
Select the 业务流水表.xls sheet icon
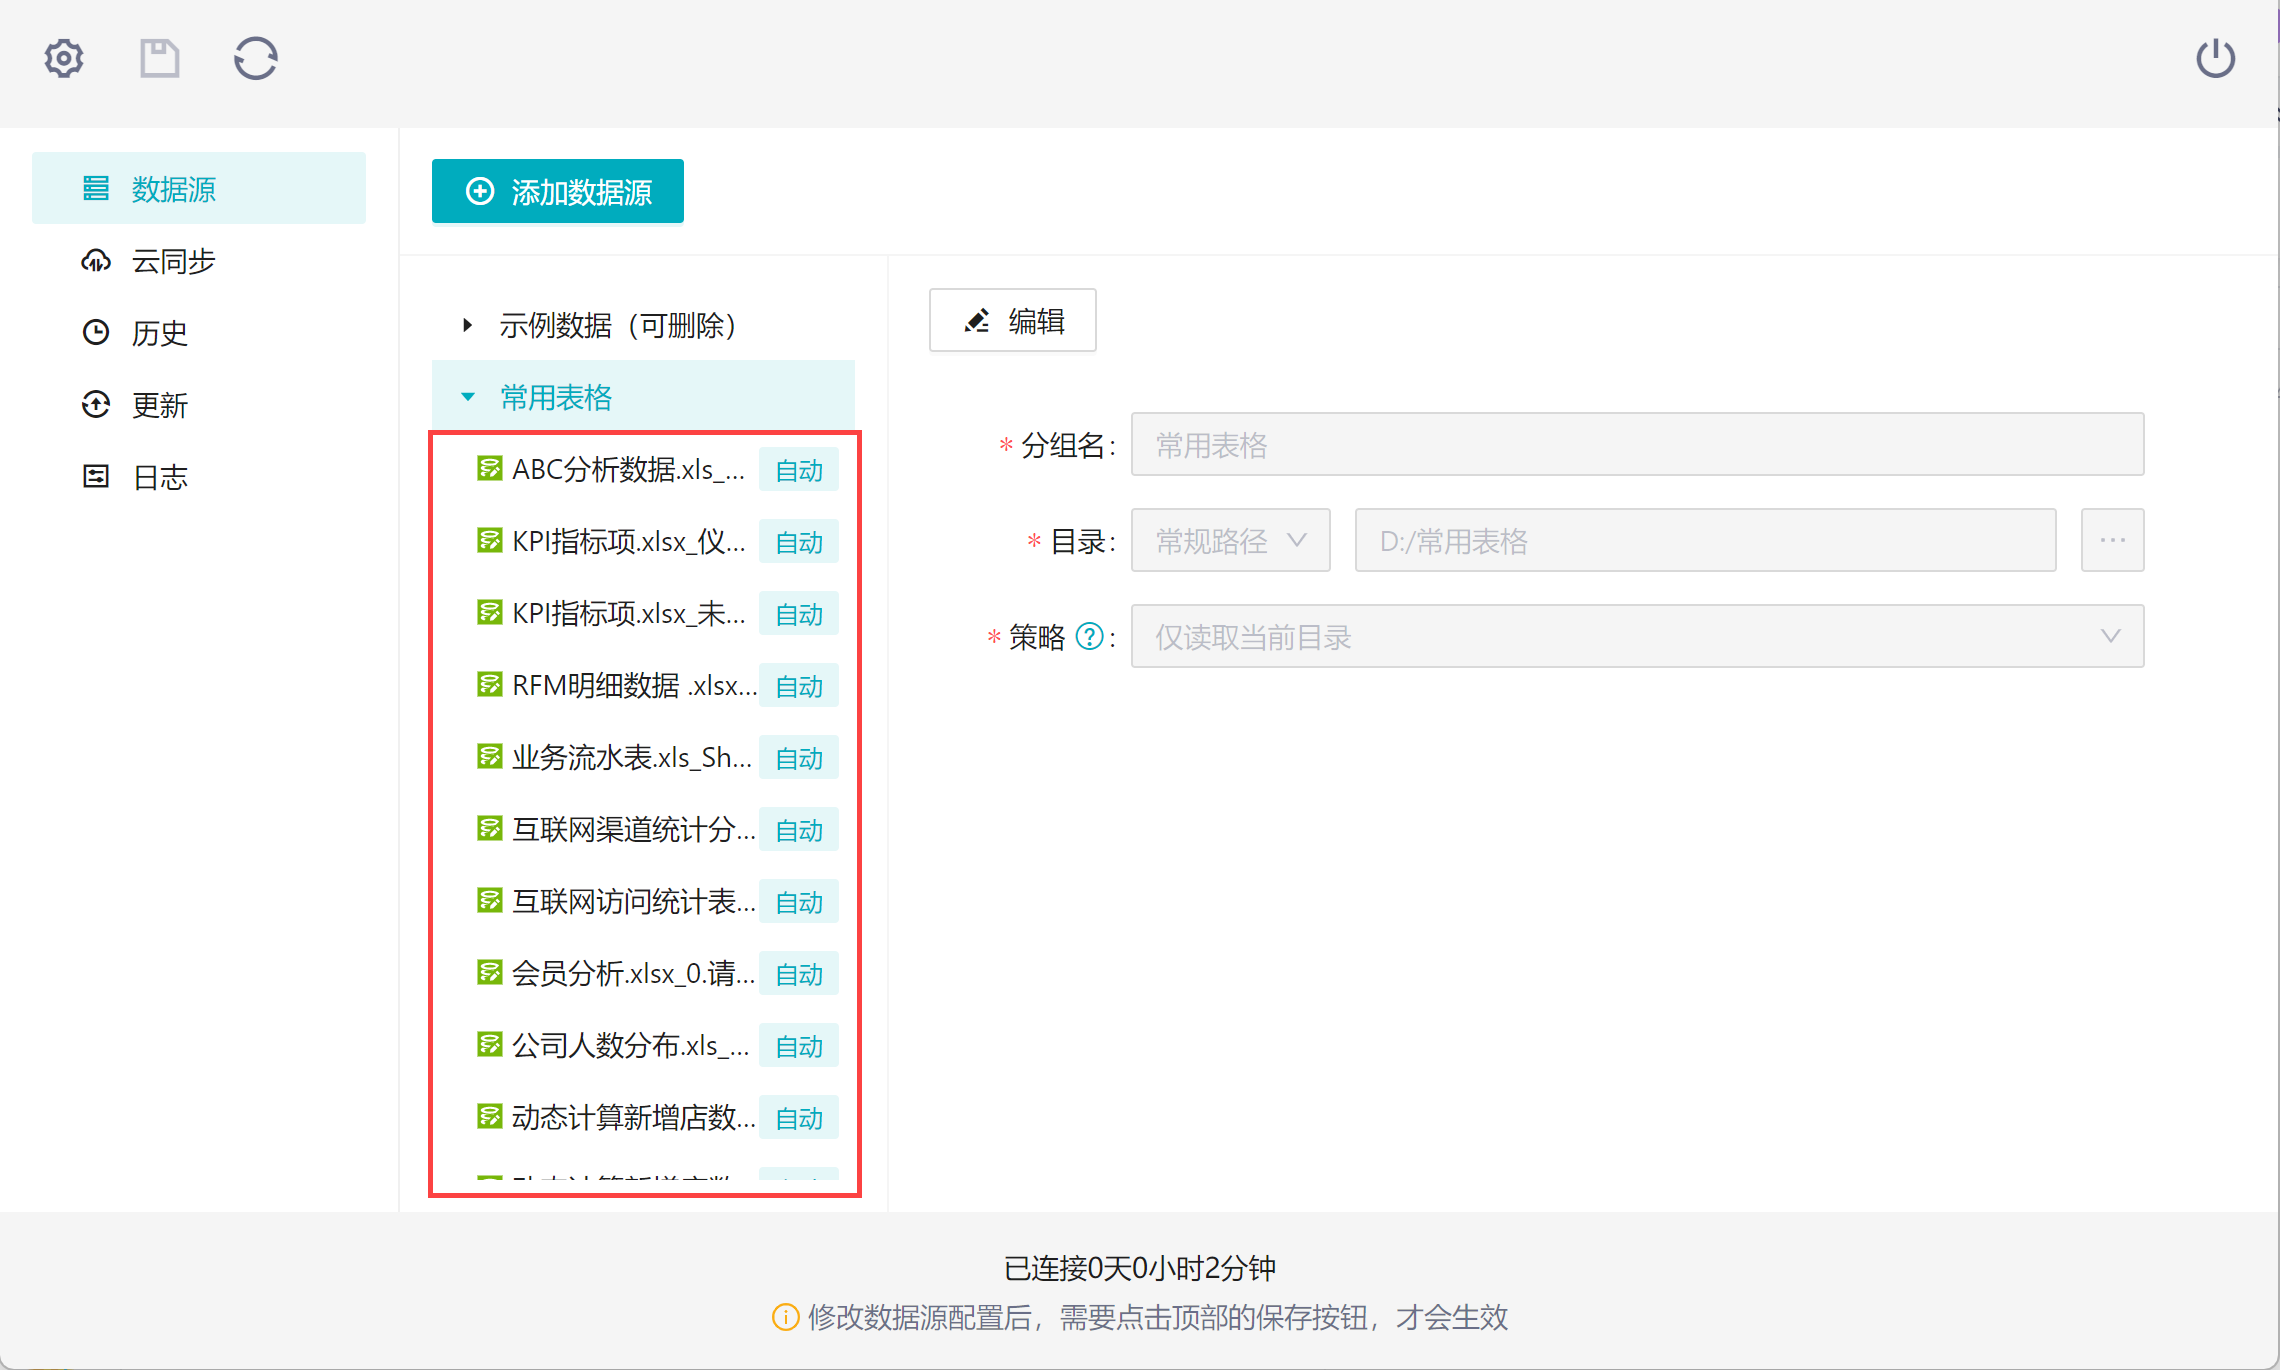point(489,757)
